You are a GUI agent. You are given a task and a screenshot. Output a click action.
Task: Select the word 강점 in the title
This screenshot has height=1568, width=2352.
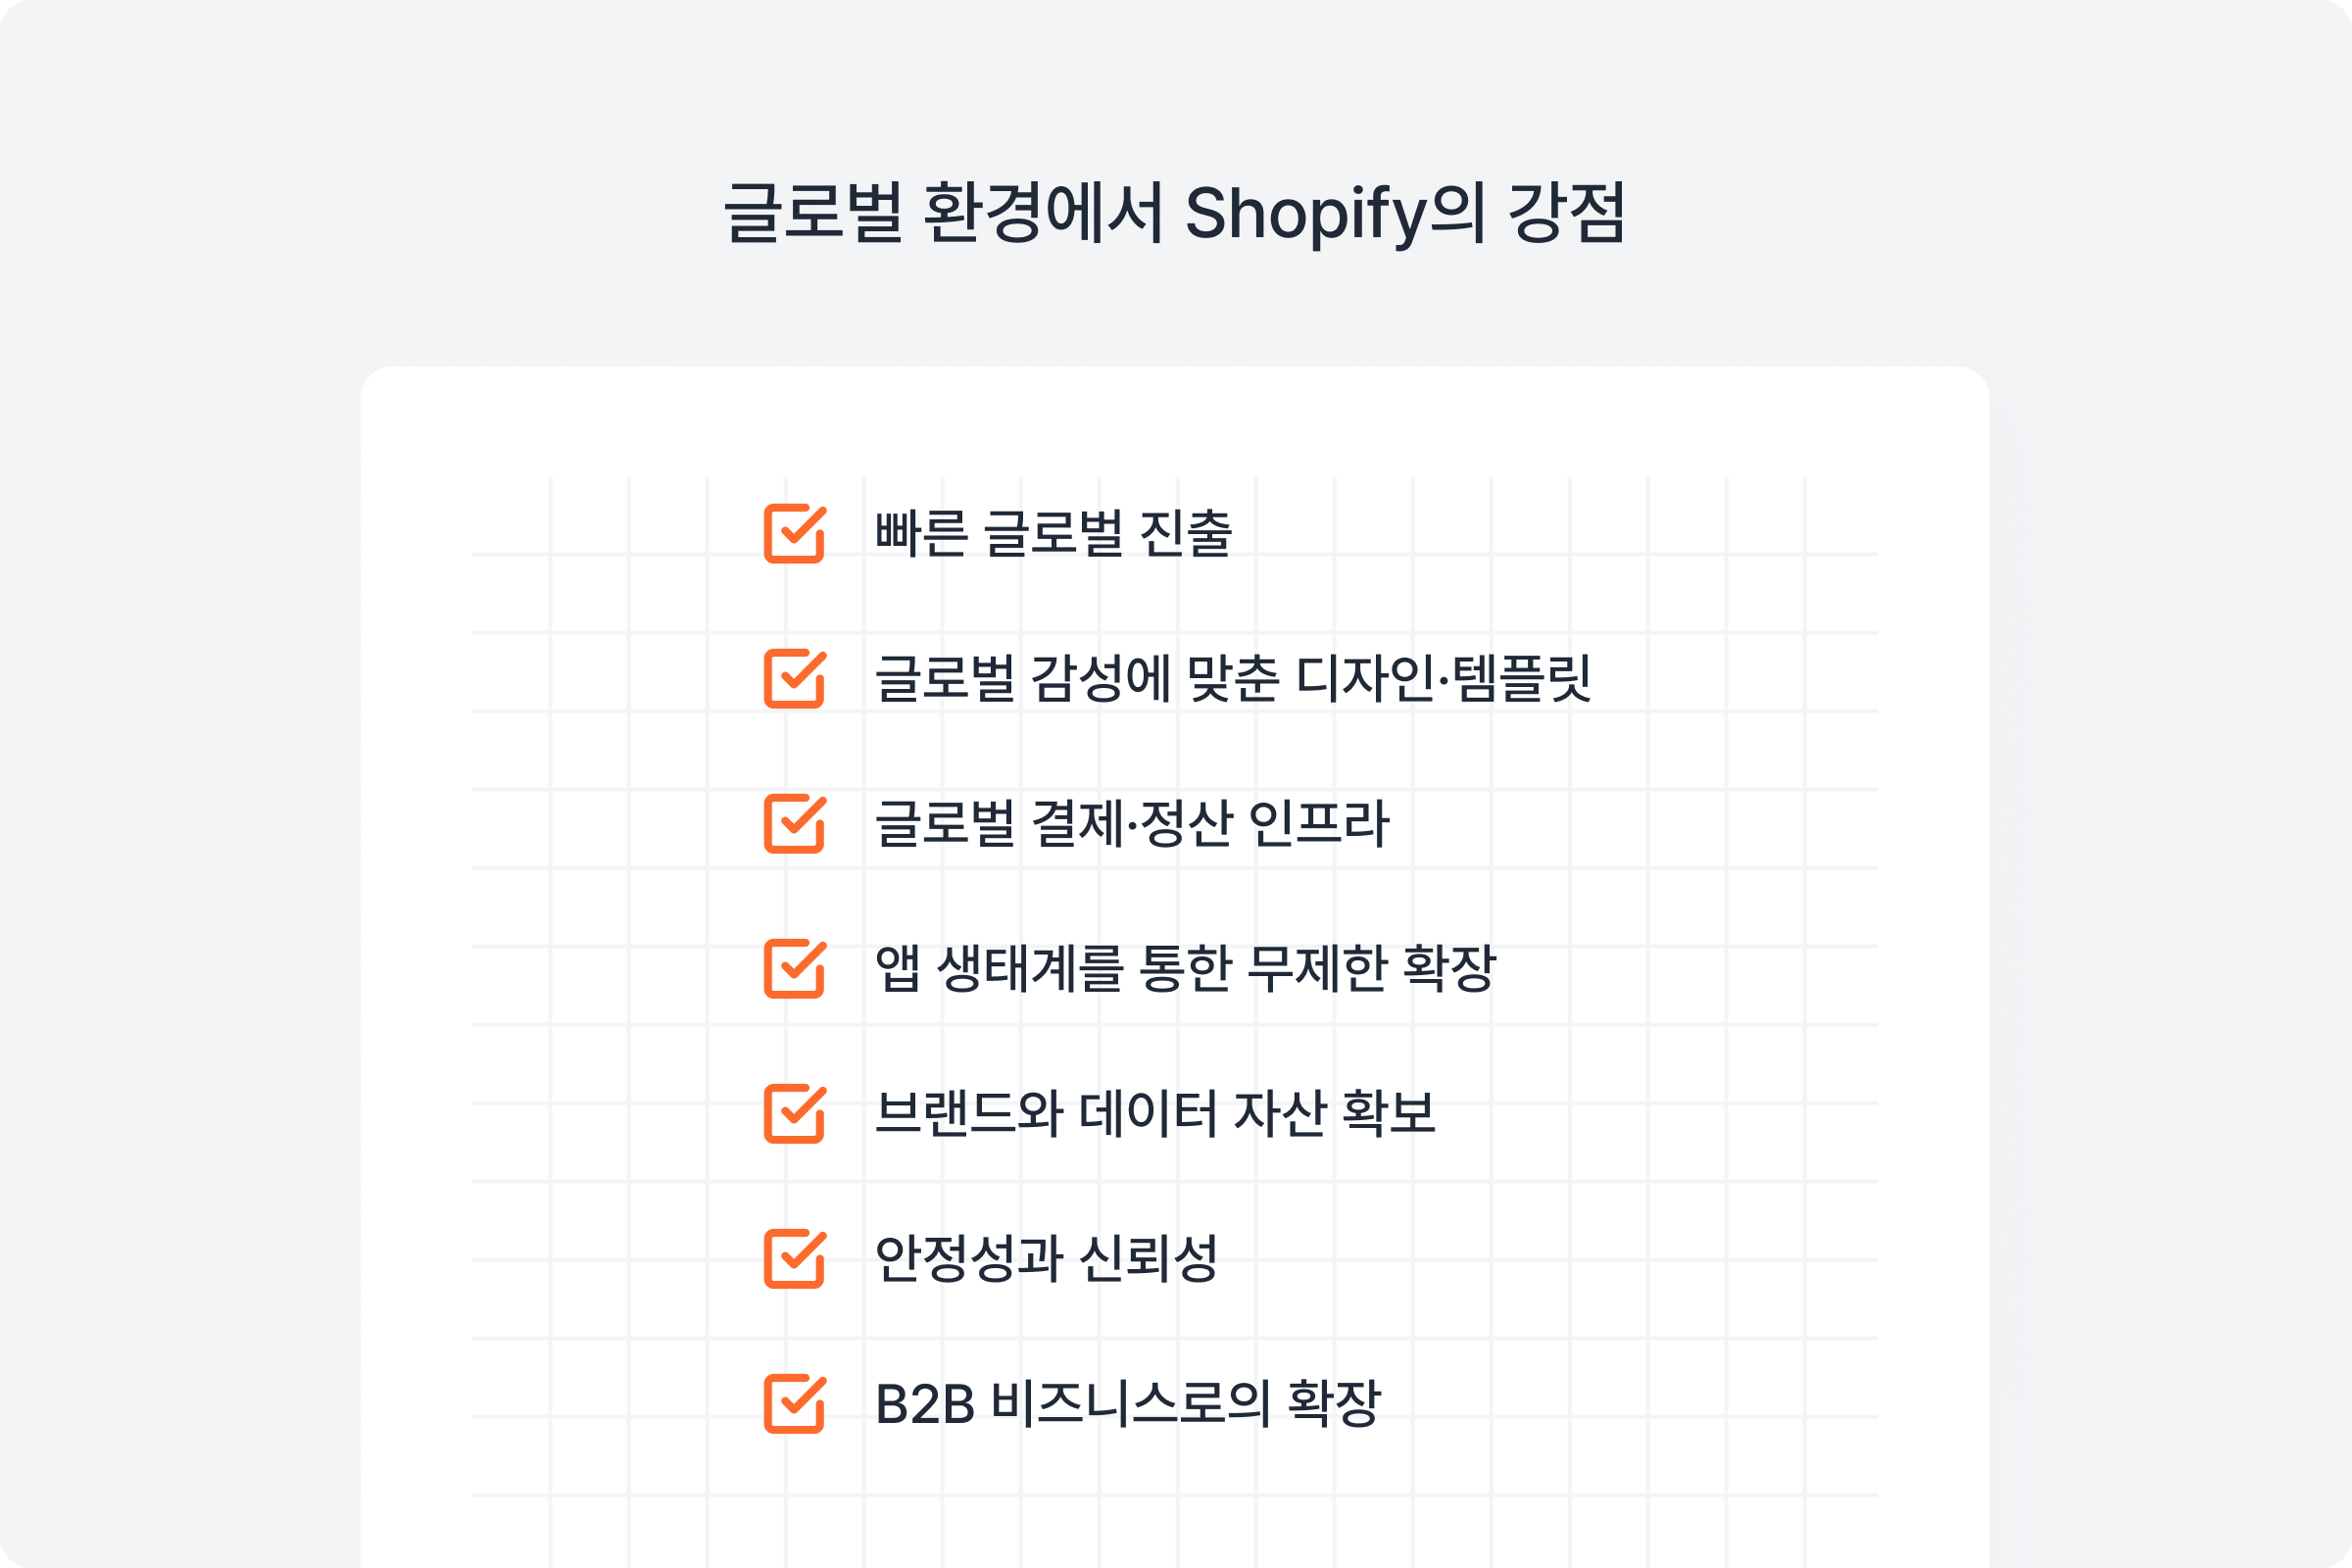[x=1567, y=213]
